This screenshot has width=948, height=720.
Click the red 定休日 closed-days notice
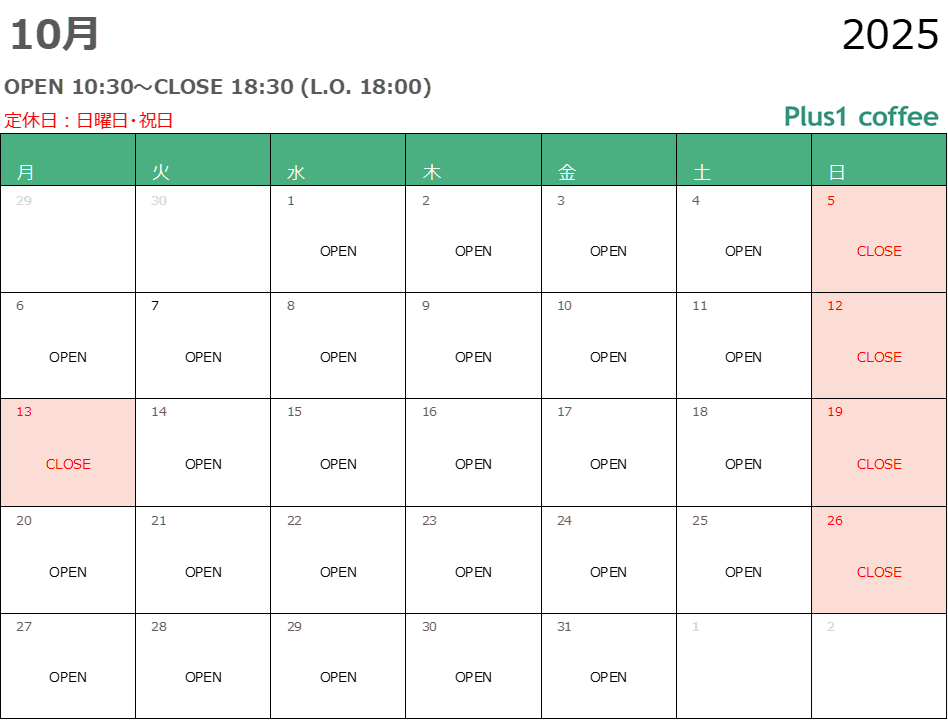(89, 121)
